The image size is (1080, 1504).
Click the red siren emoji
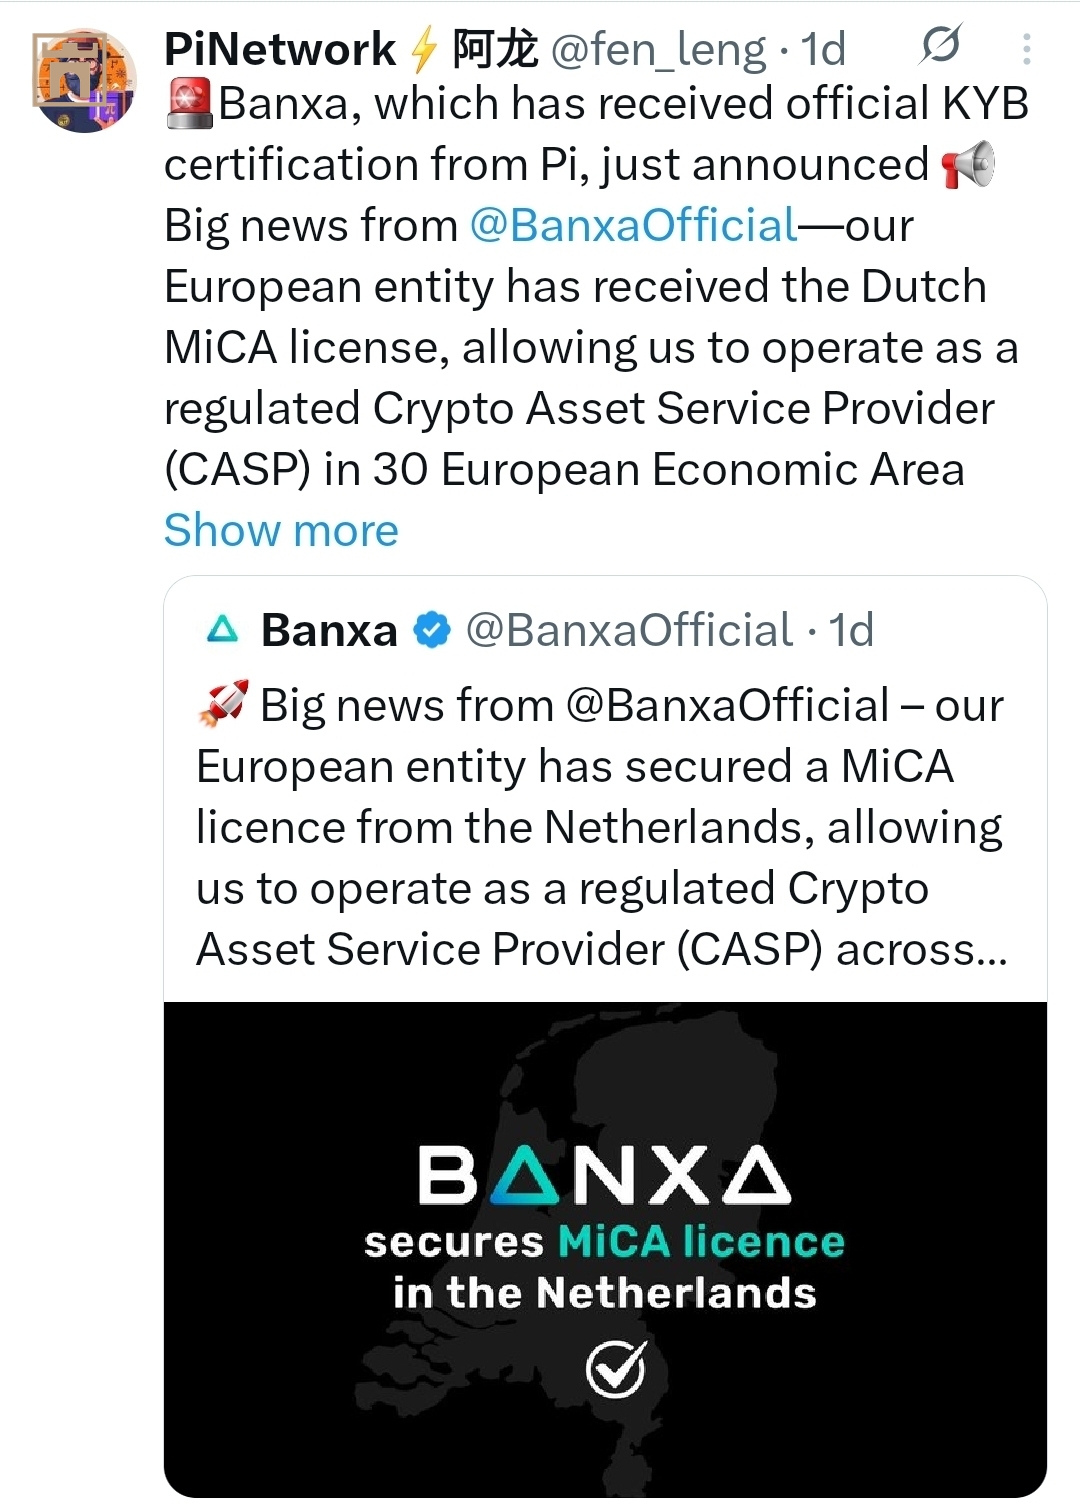click(x=189, y=103)
